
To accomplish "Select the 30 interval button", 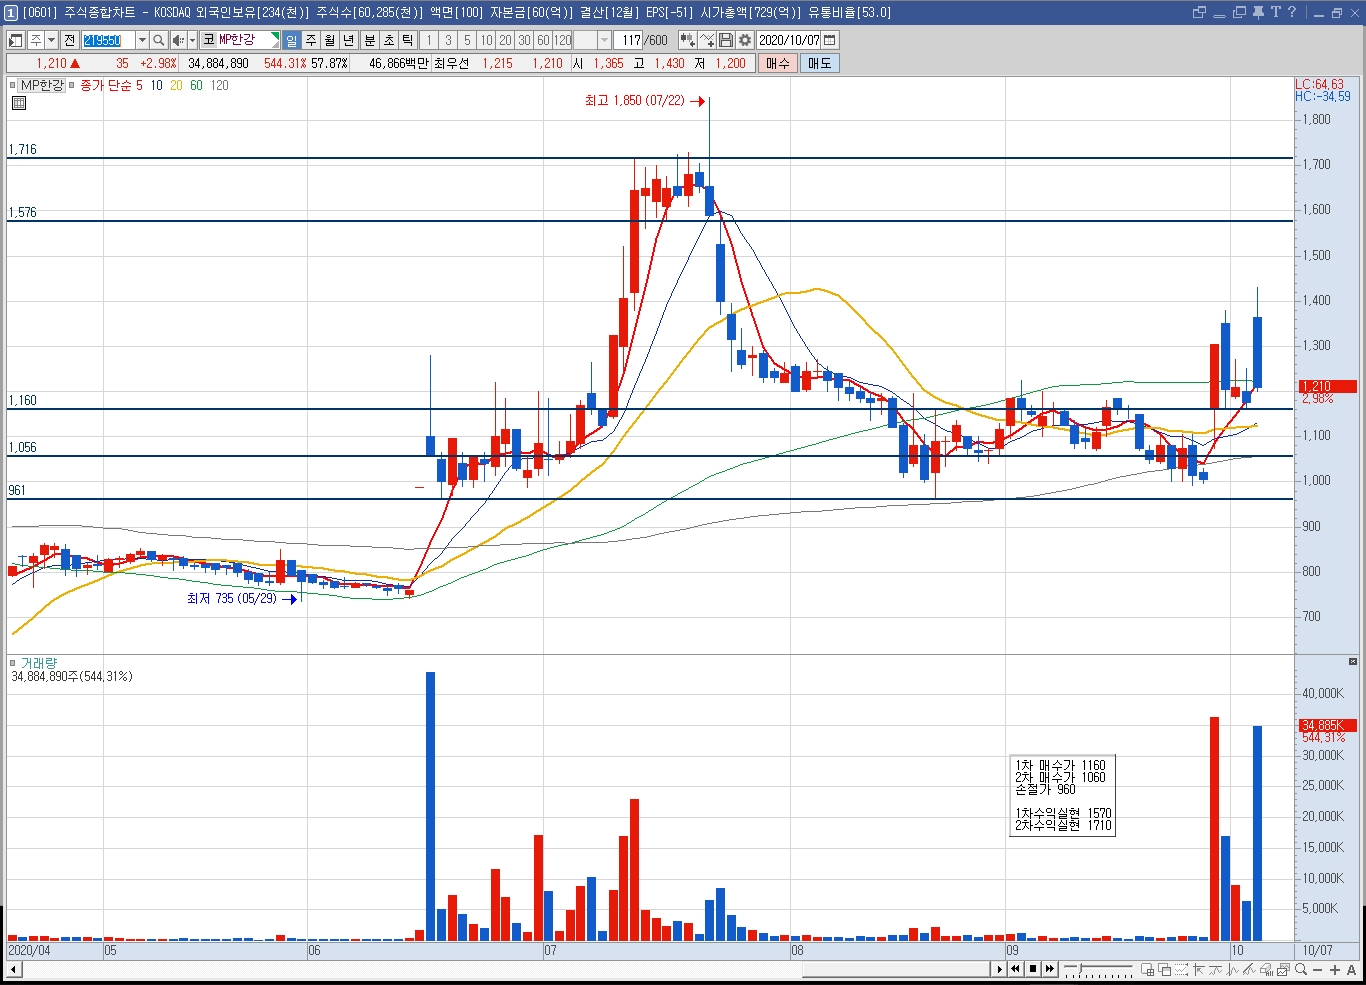I will (x=524, y=40).
